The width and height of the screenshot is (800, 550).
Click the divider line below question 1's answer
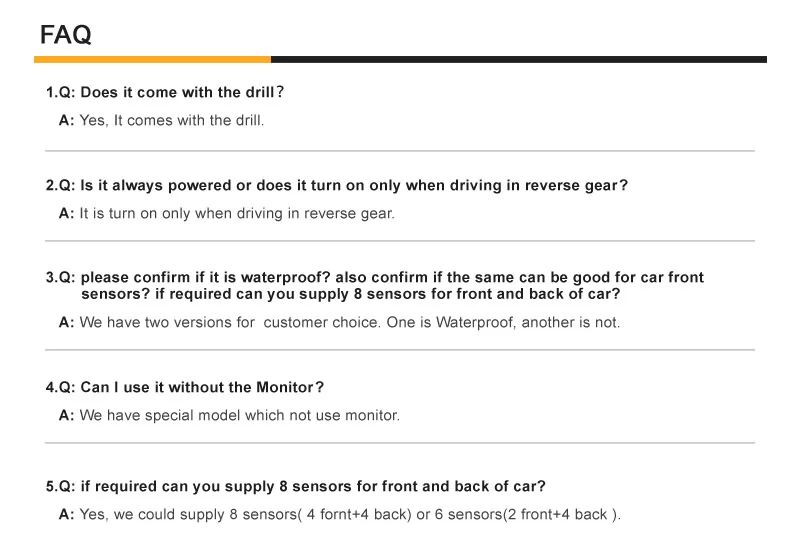point(400,151)
